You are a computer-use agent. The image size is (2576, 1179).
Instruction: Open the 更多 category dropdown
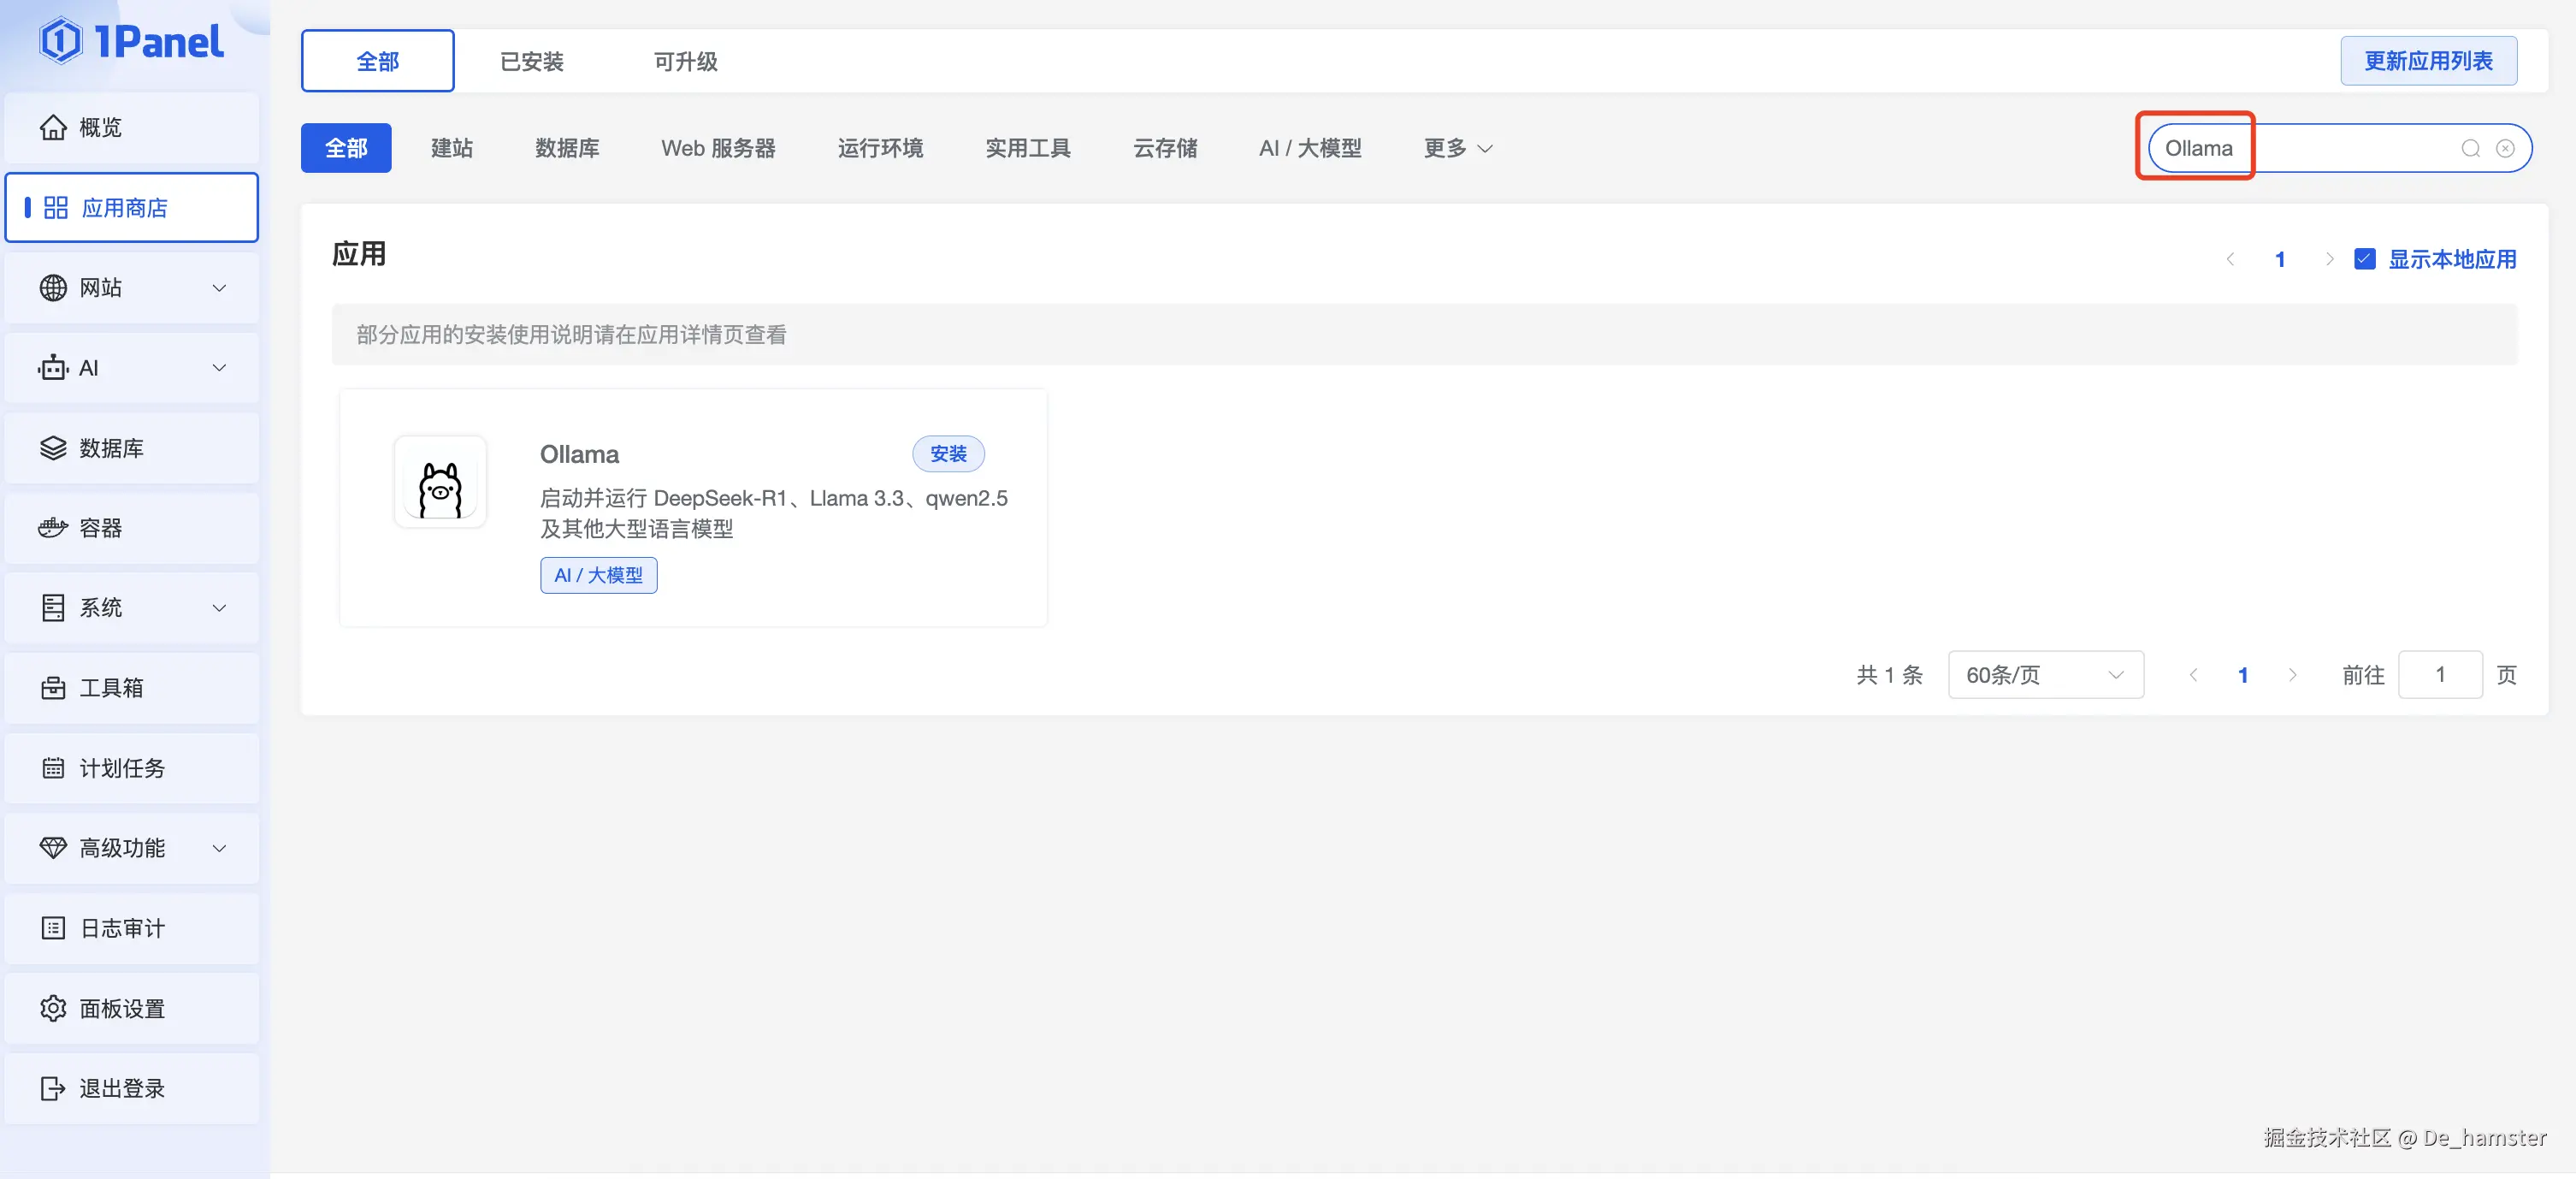tap(1458, 148)
